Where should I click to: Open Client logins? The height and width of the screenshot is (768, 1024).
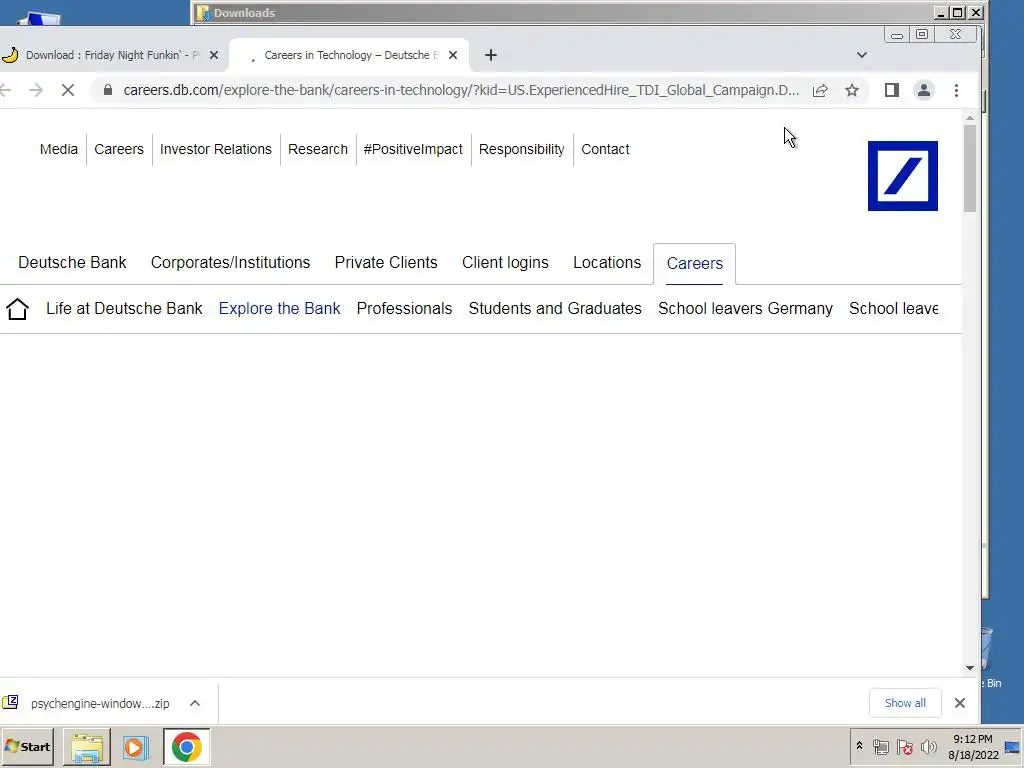(x=505, y=263)
